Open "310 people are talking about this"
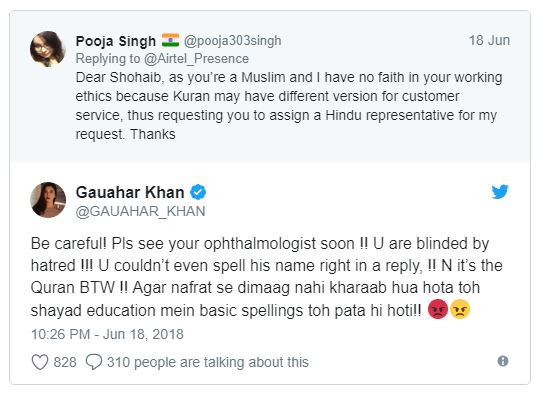 point(208,362)
